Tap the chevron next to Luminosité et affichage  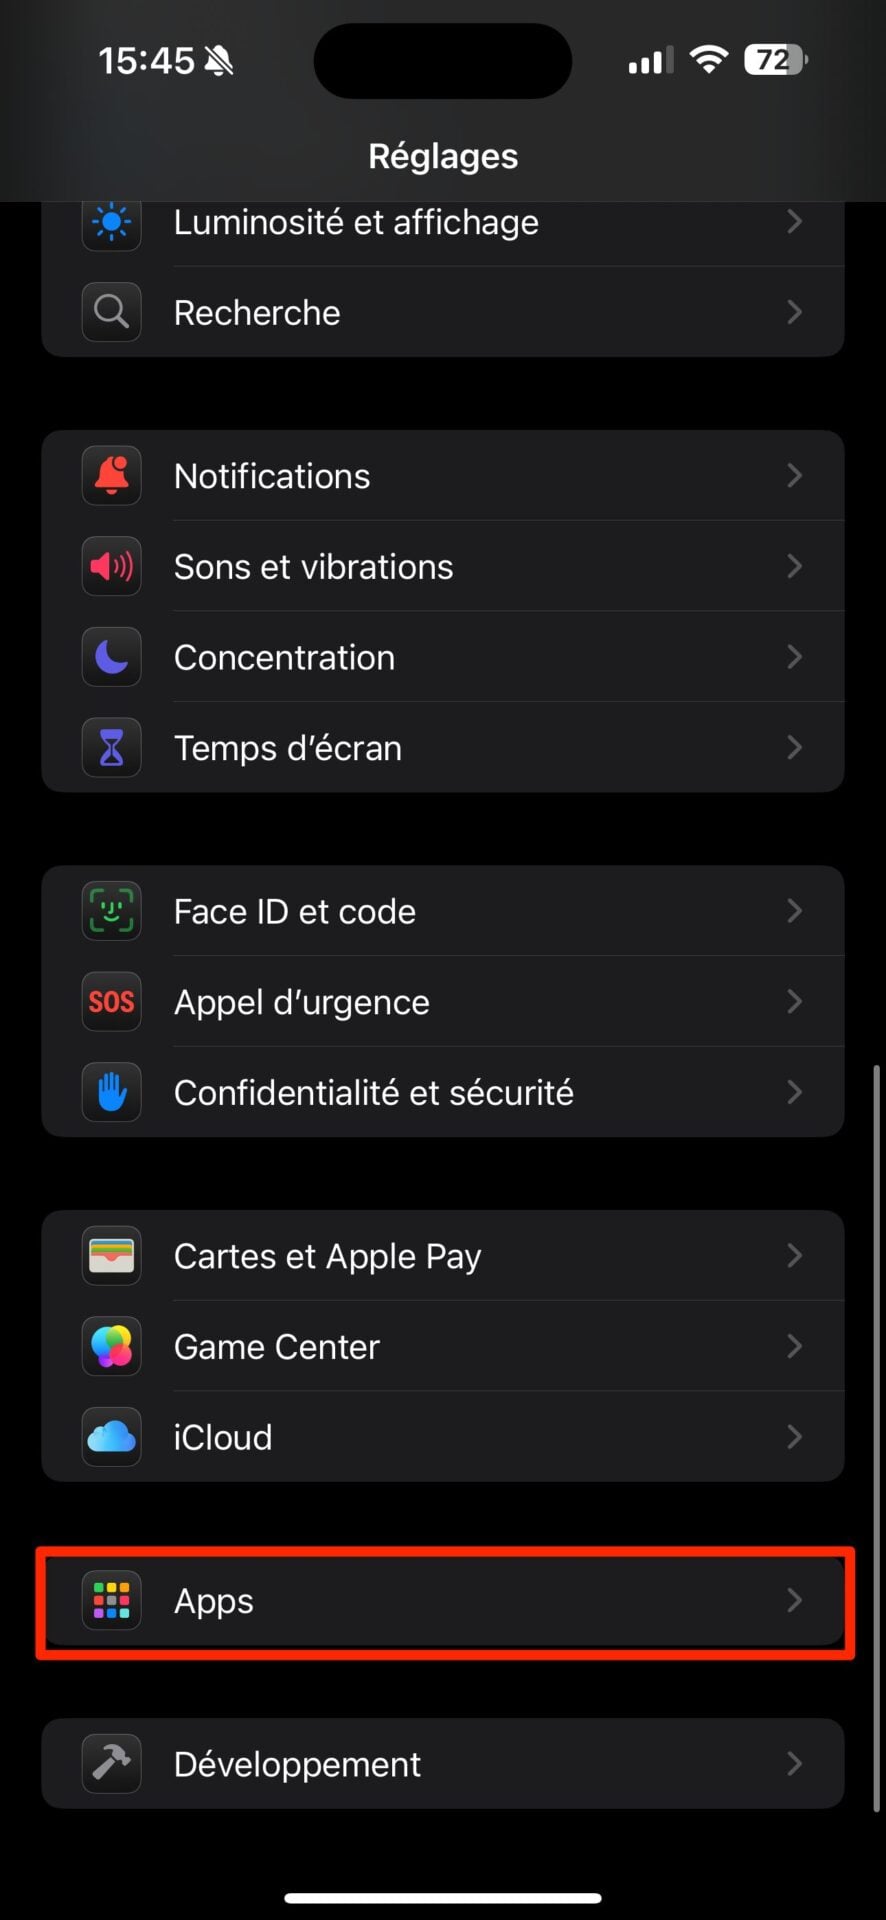[794, 222]
